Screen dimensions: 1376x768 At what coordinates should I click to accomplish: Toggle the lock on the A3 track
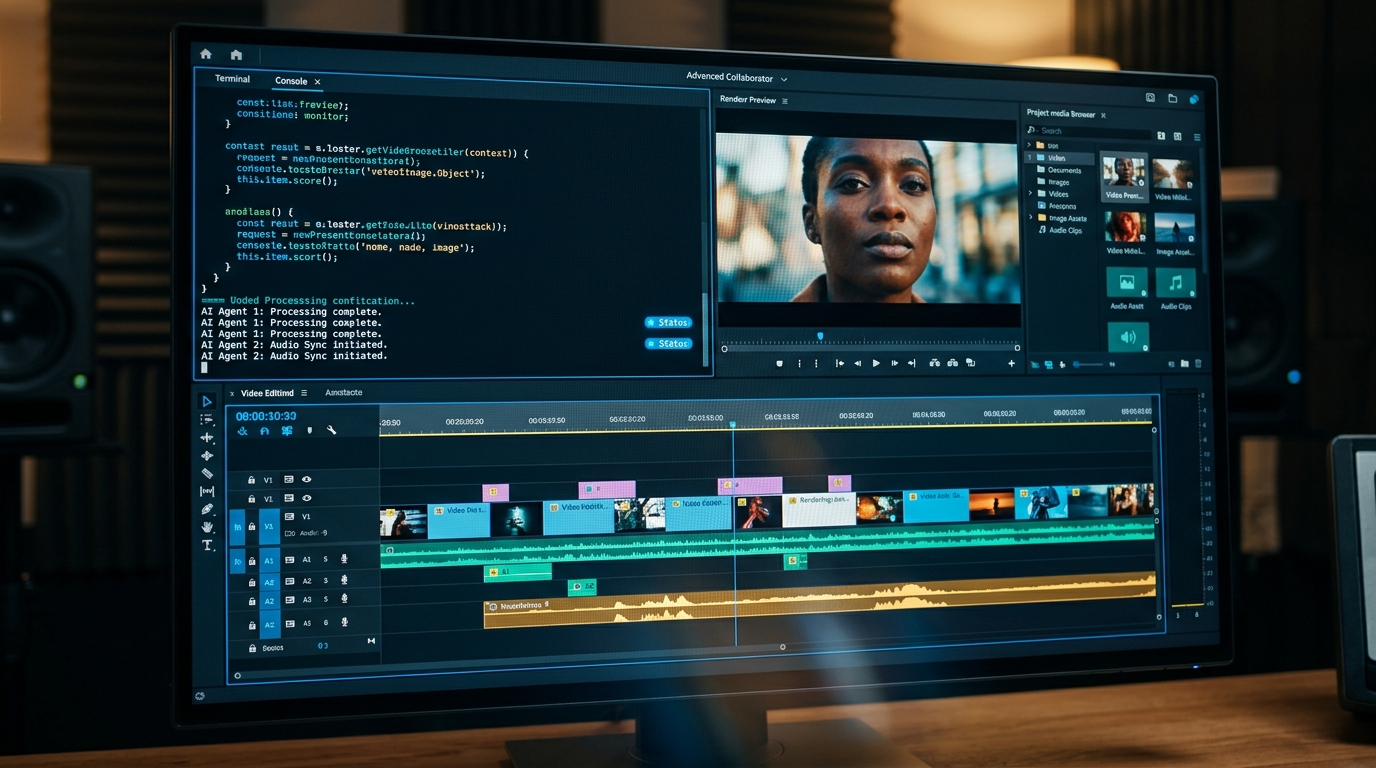point(251,601)
